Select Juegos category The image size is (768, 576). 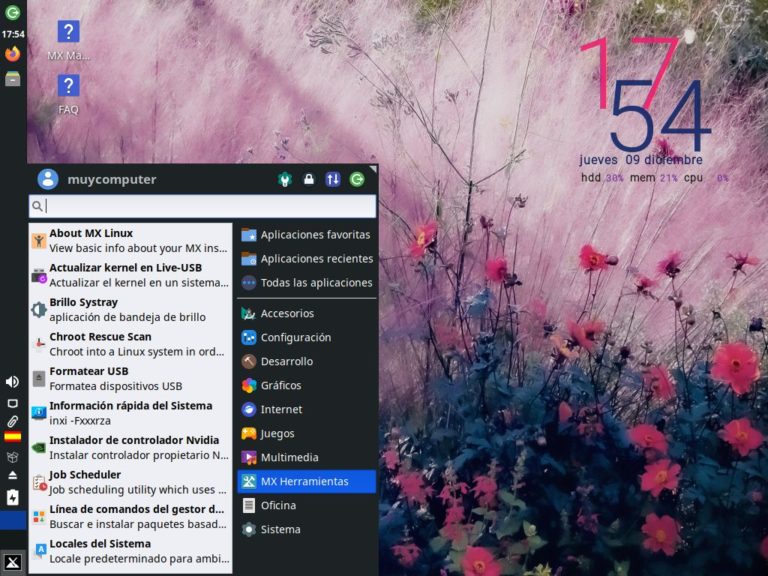pyautogui.click(x=307, y=433)
